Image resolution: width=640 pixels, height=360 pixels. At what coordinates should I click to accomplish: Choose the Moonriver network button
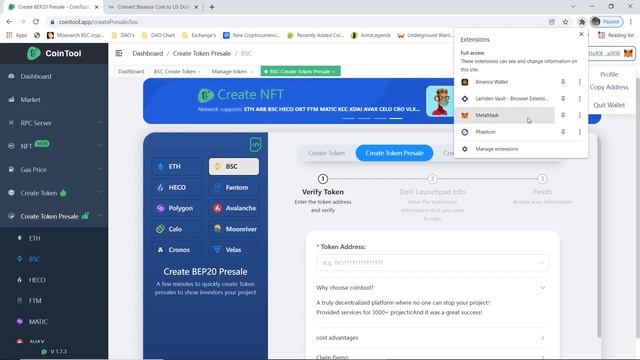click(x=234, y=229)
